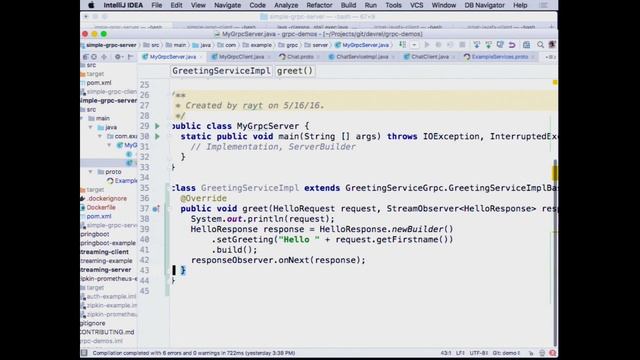The image size is (640, 360).
Task: Click the Scroll from Source target icon
Action: pos(94,57)
